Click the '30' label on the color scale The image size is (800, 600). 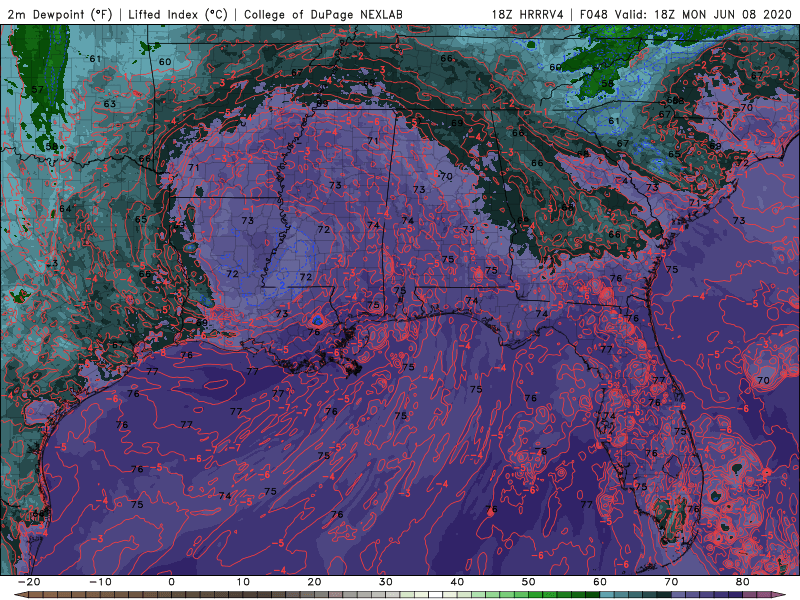pos(386,582)
